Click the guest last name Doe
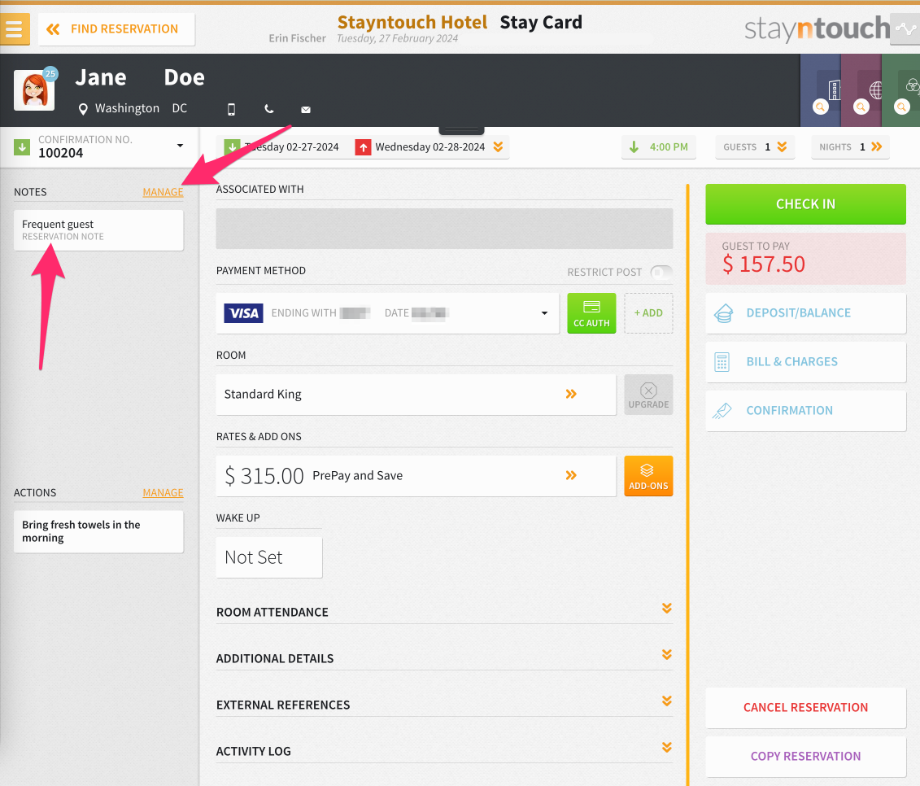Viewport: 920px width, 786px height. click(x=184, y=77)
